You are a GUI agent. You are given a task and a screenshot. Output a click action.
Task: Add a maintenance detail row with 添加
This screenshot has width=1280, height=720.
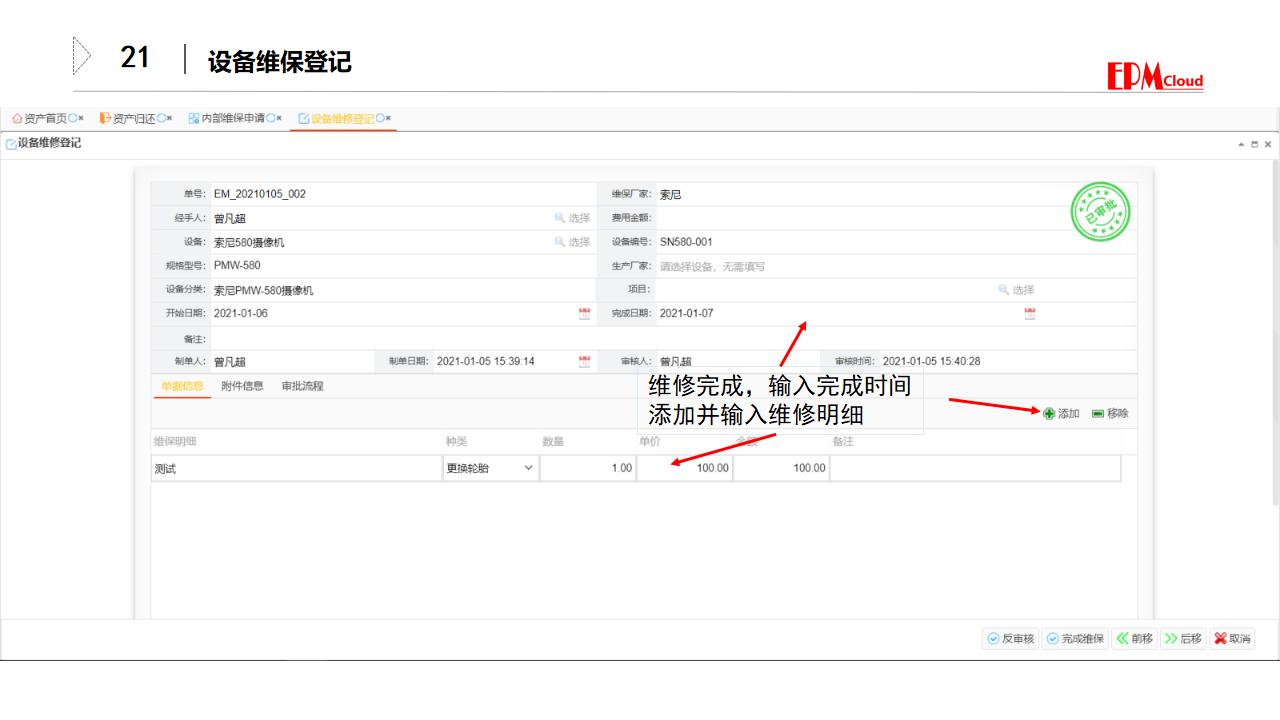click(1062, 413)
